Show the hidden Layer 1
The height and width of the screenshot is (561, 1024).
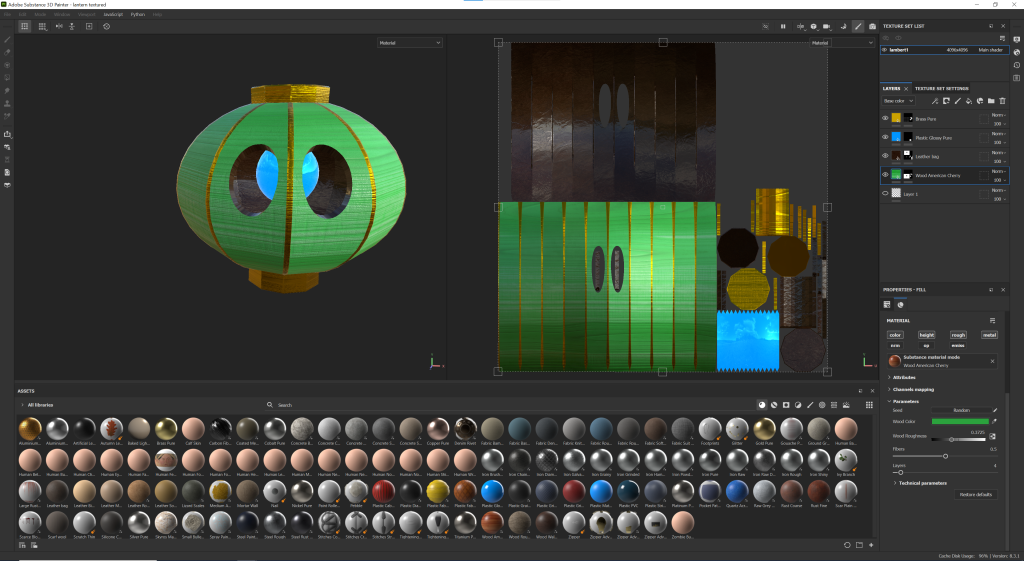point(885,194)
